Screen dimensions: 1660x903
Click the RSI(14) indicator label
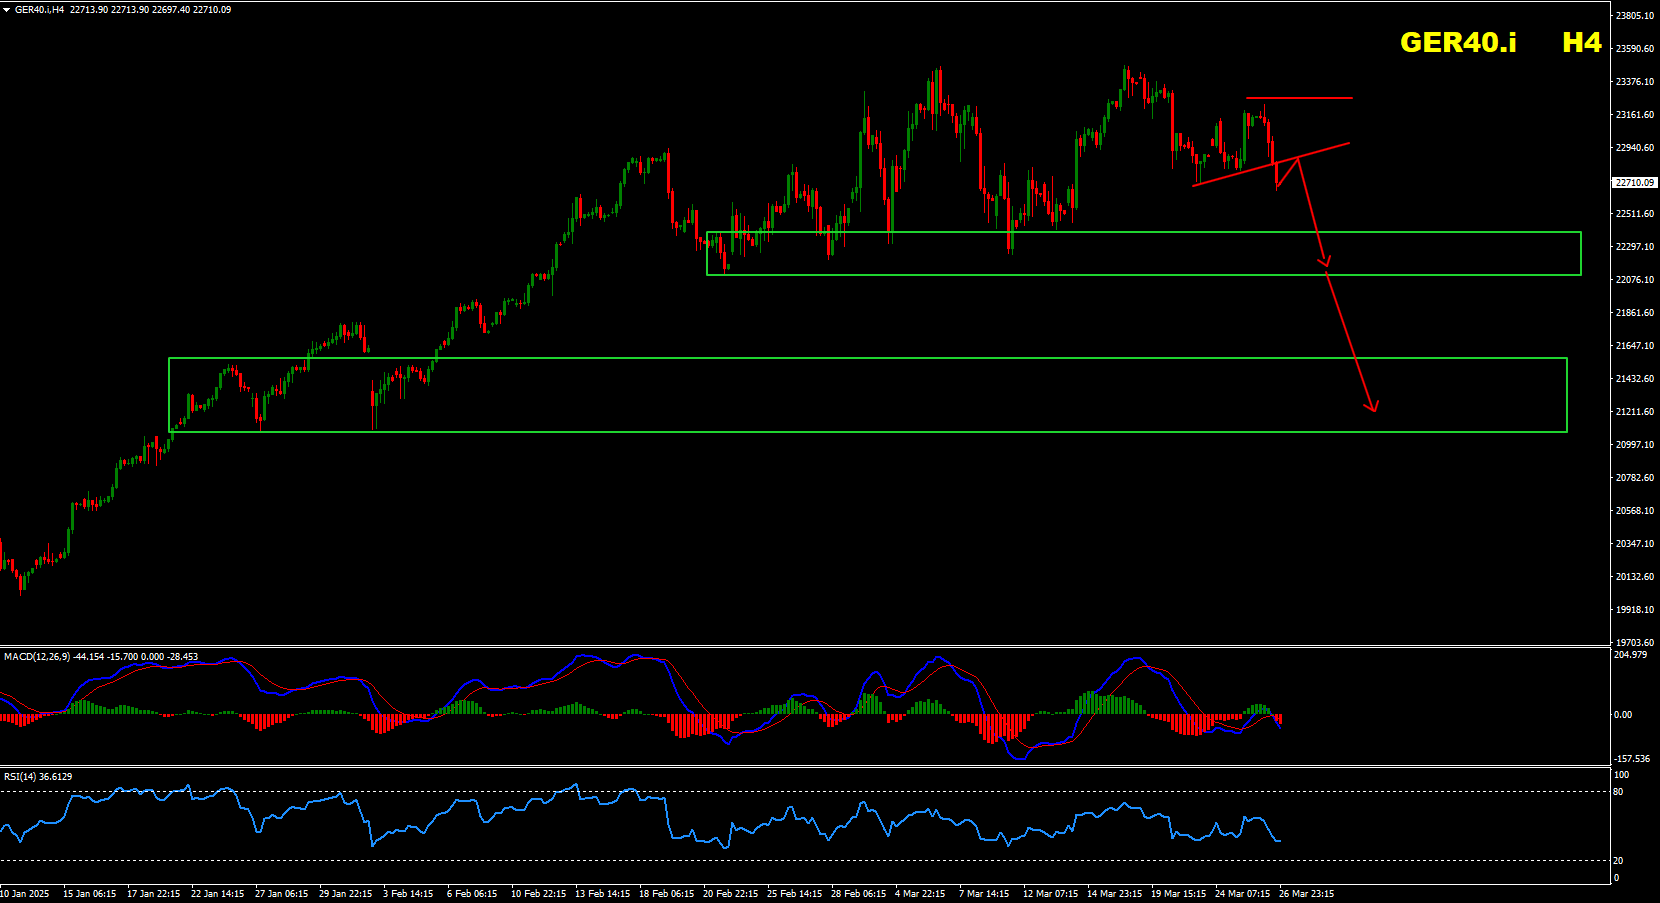pyautogui.click(x=20, y=777)
